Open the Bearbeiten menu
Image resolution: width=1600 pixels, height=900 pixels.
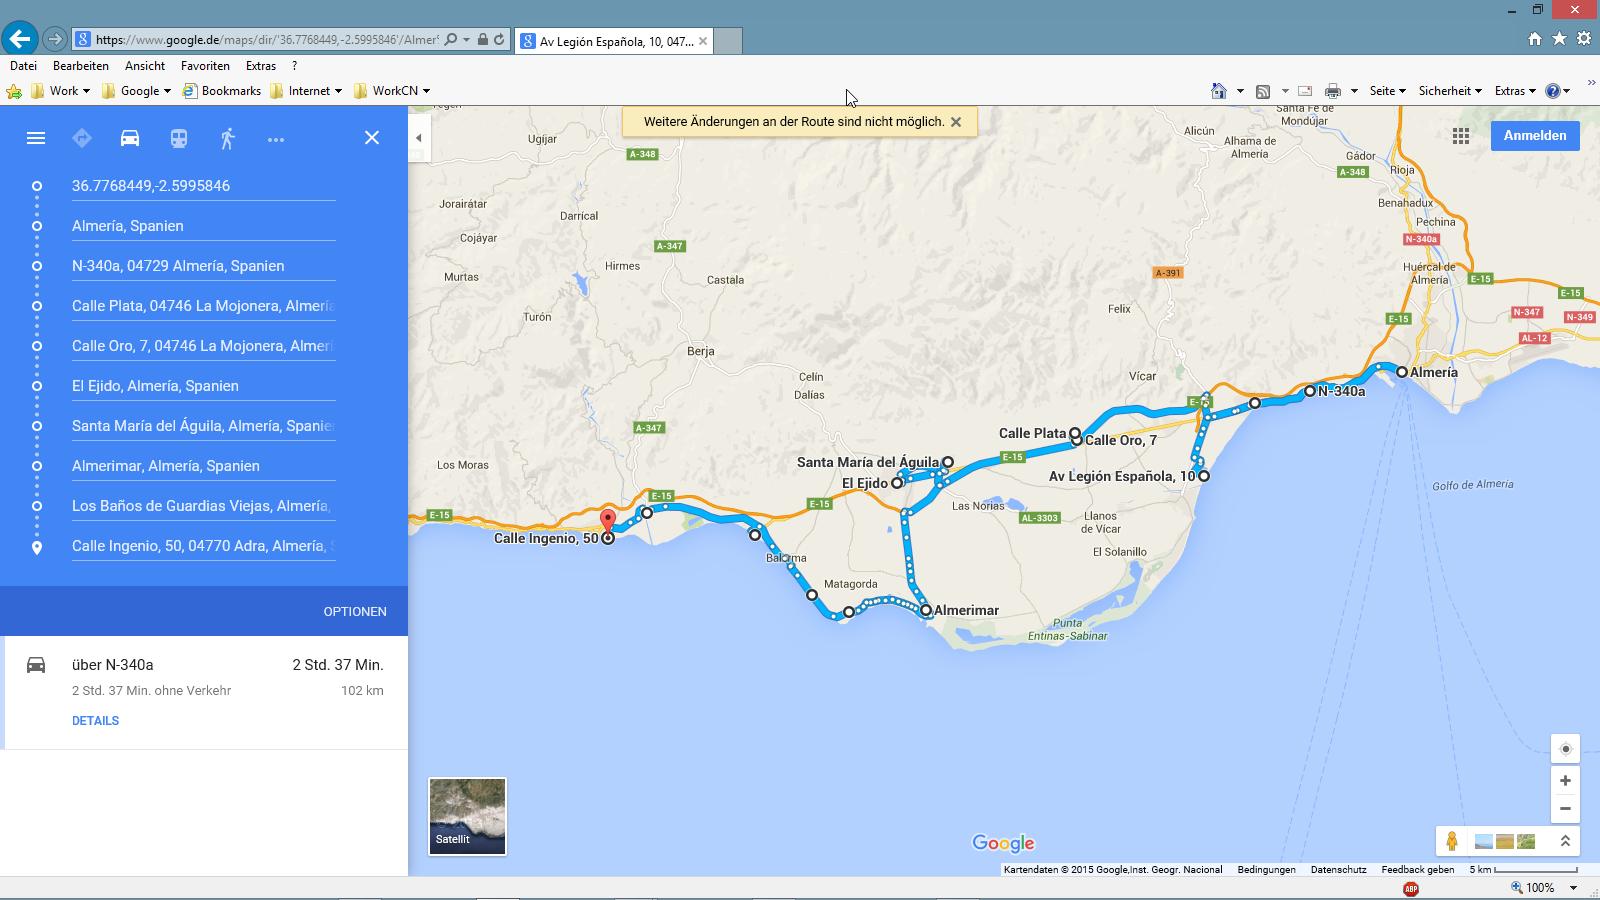(81, 66)
